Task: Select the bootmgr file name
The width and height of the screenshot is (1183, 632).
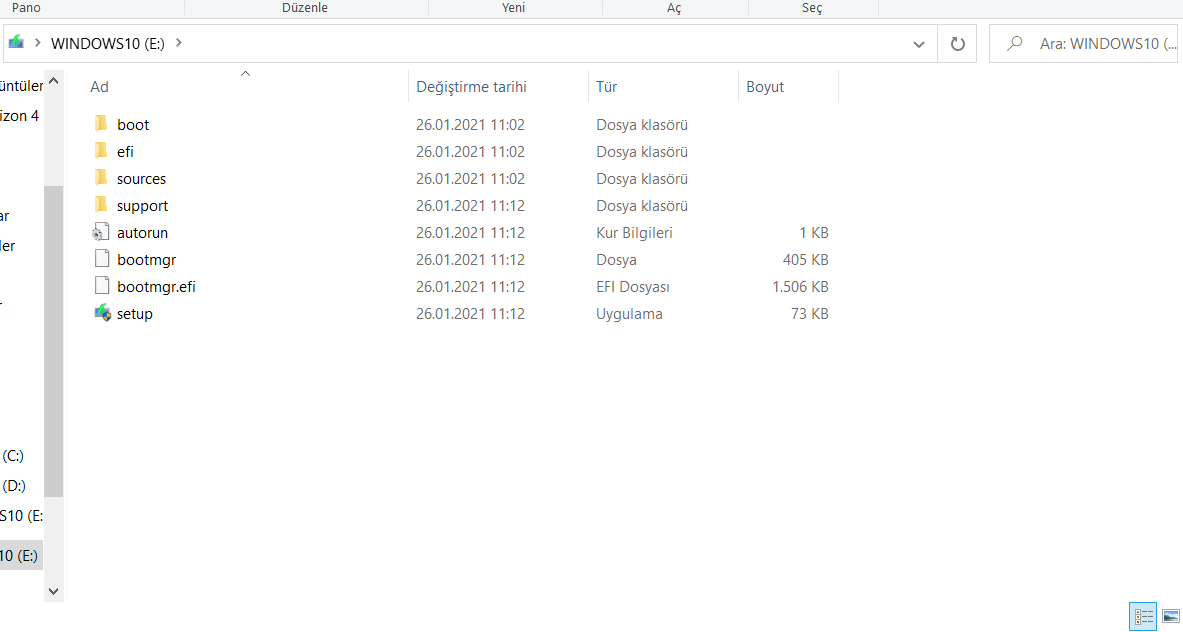Action: [146, 260]
